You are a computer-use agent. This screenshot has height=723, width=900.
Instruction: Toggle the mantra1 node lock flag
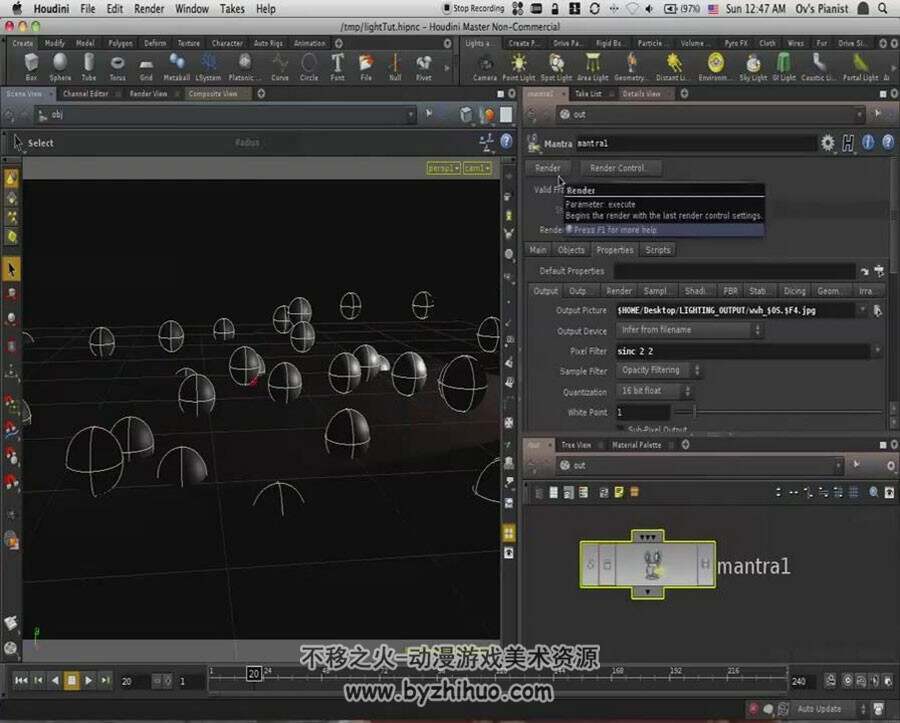click(607, 565)
